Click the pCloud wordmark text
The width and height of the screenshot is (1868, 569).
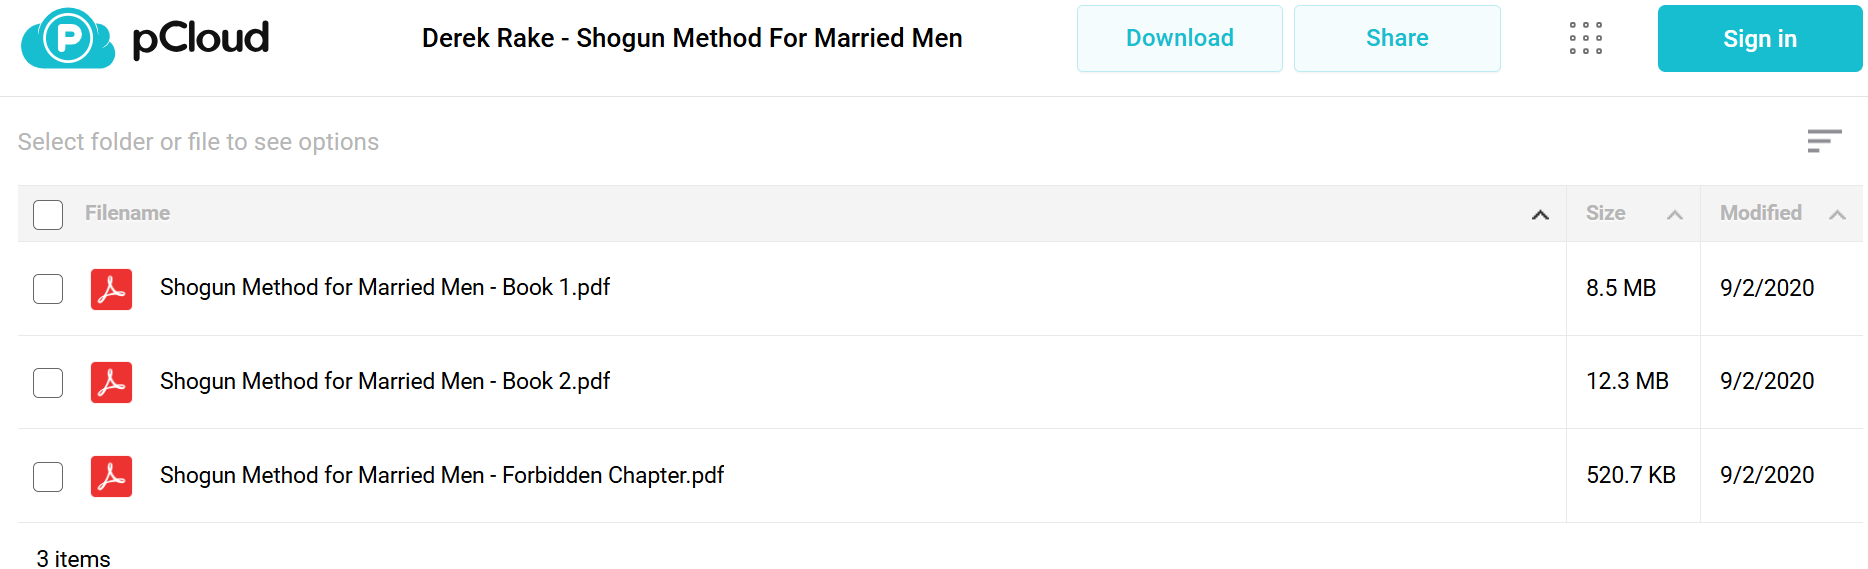[201, 38]
